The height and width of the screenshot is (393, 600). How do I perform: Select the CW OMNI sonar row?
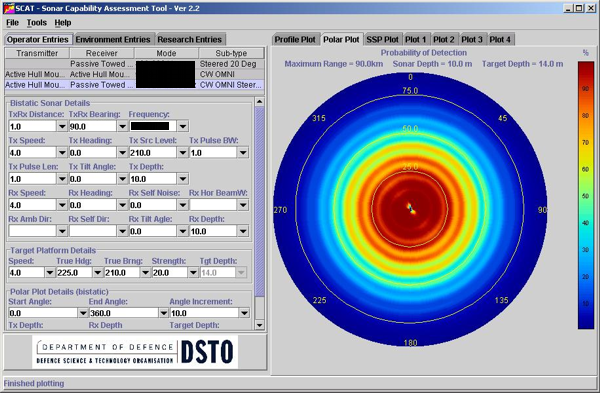(x=134, y=74)
